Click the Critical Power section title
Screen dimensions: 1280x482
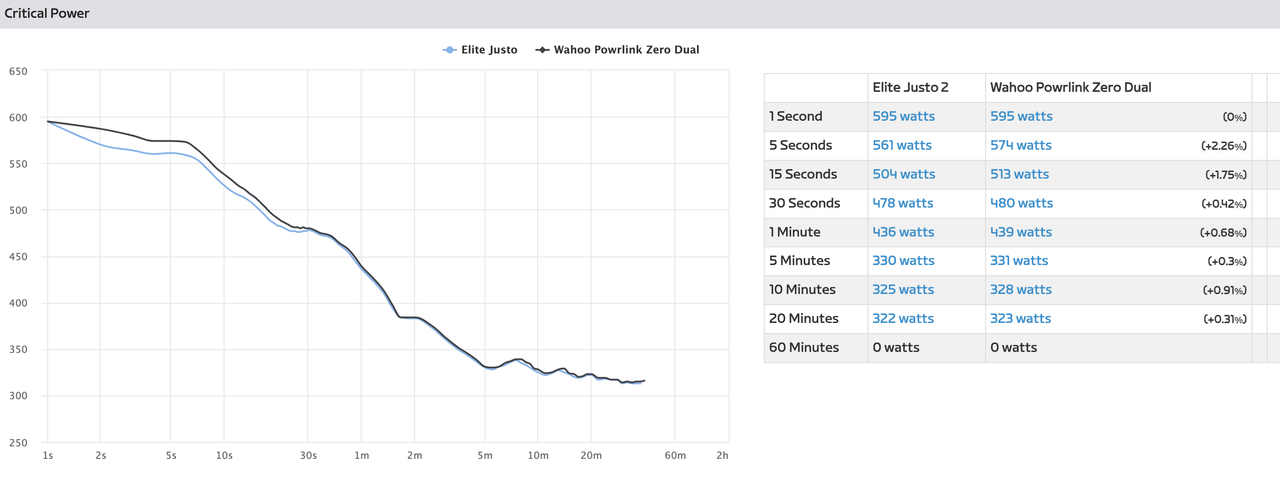[x=47, y=13]
